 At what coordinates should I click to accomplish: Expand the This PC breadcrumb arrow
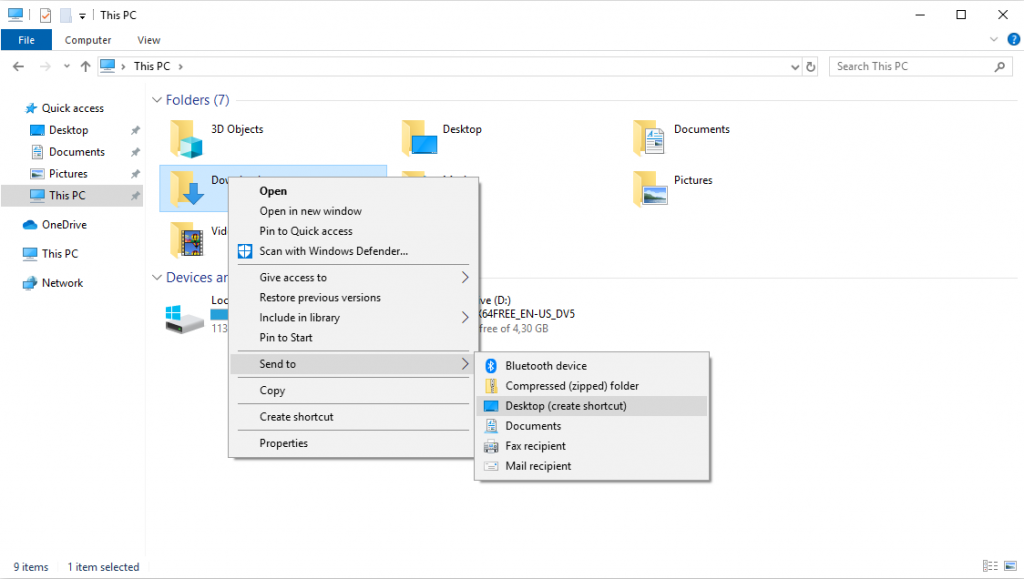pyautogui.click(x=181, y=67)
